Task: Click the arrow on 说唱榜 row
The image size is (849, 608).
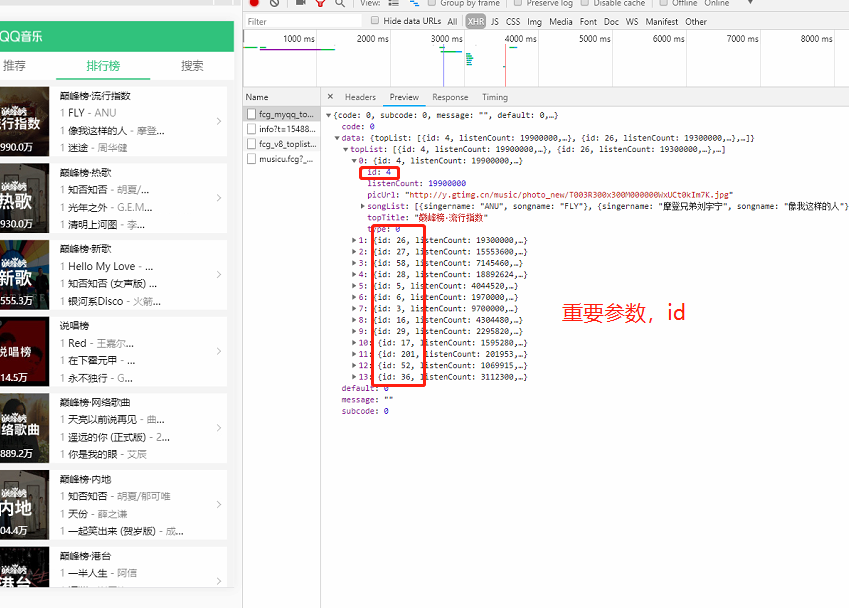Action: [x=219, y=351]
